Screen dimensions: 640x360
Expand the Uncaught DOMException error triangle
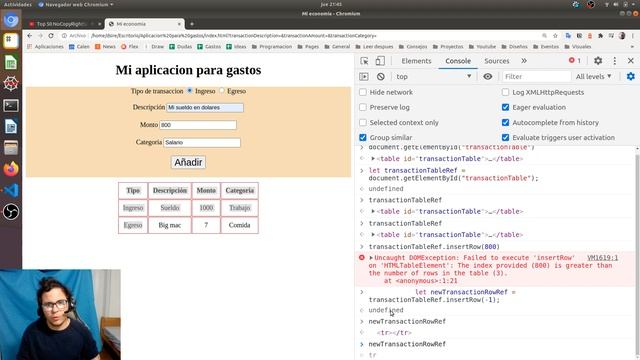tap(371, 258)
